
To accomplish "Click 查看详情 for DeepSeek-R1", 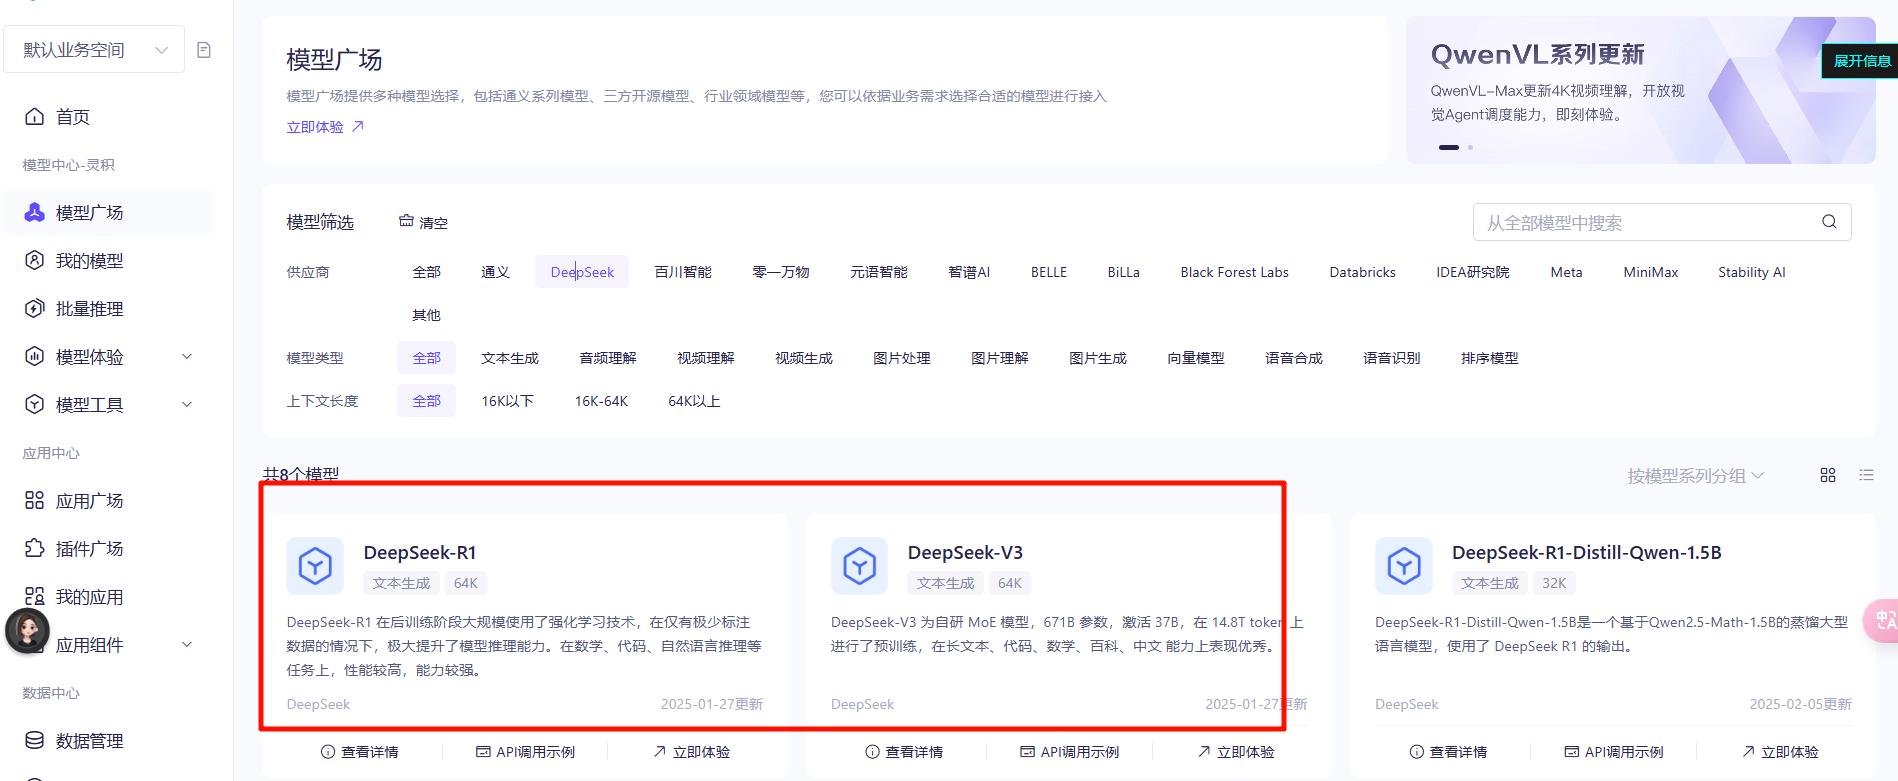I will coord(360,752).
